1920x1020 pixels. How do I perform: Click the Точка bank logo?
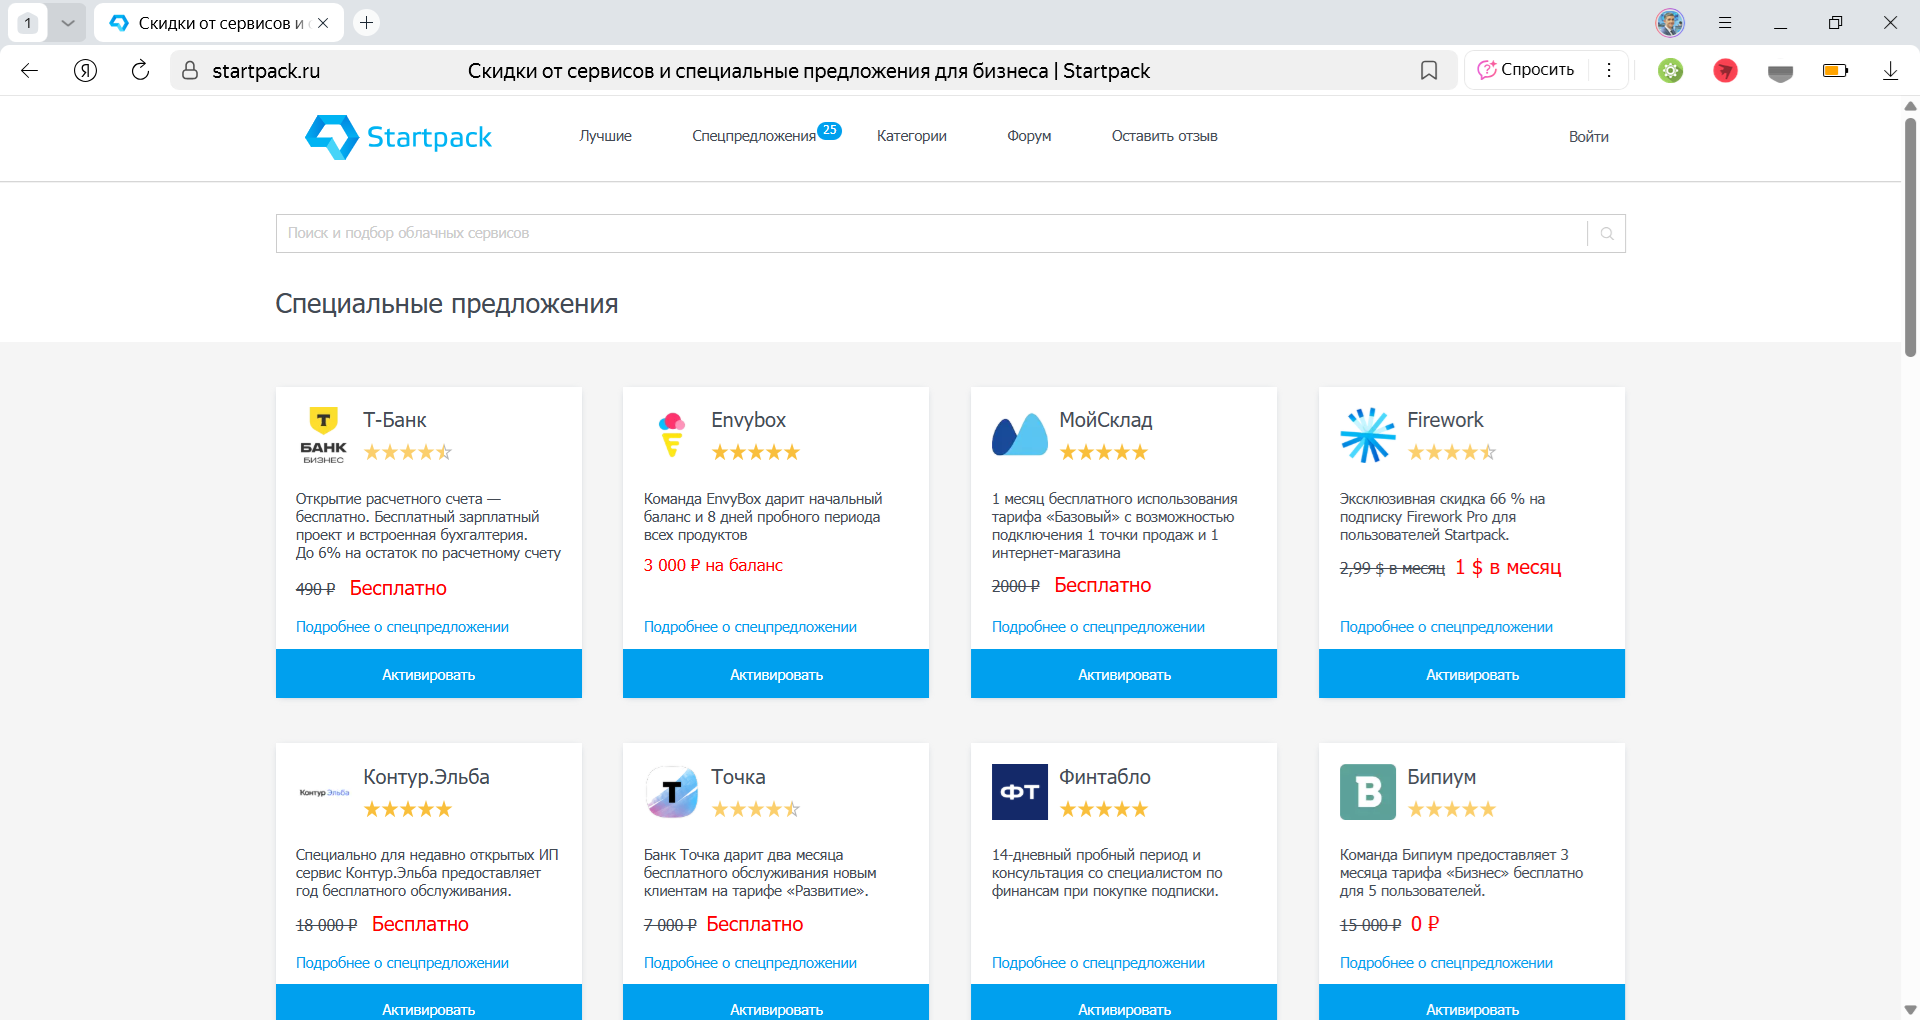672,791
